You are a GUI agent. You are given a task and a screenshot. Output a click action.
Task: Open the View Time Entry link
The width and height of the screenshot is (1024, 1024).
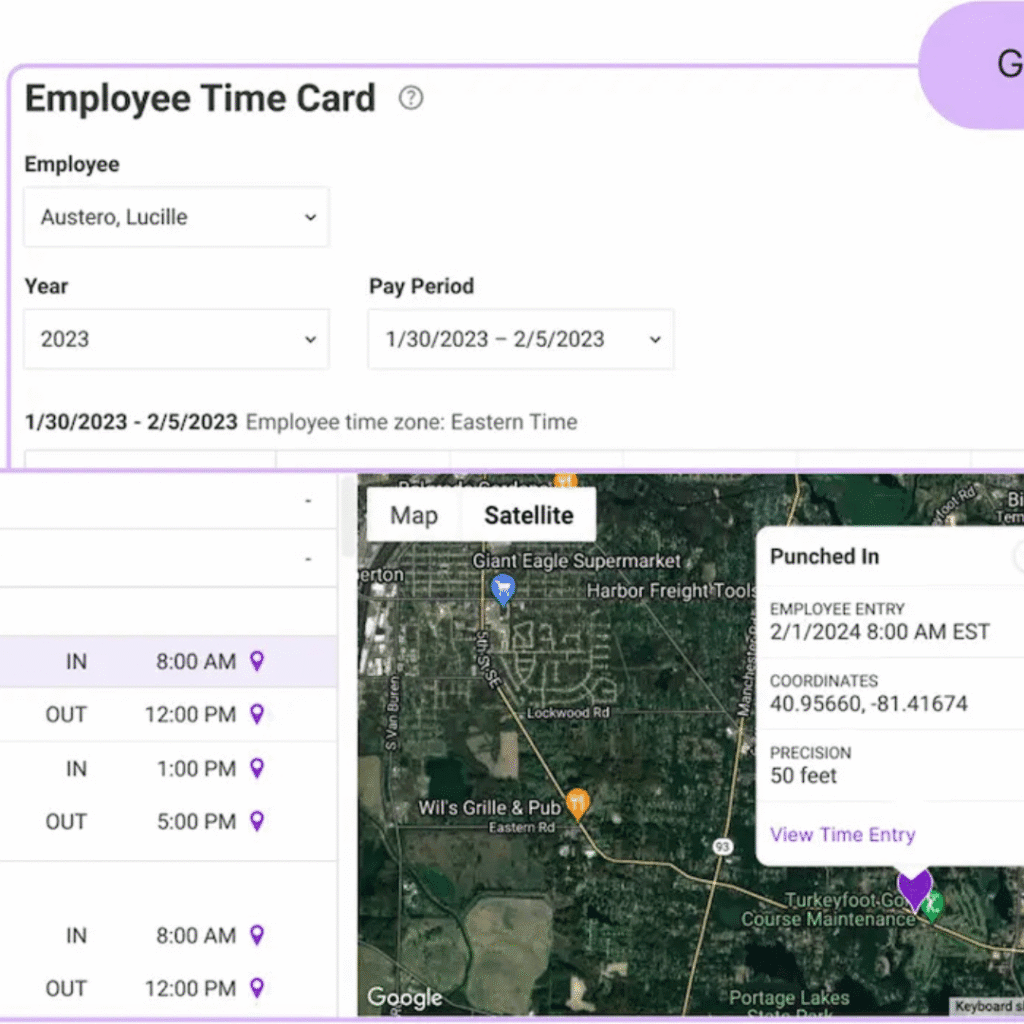842,835
